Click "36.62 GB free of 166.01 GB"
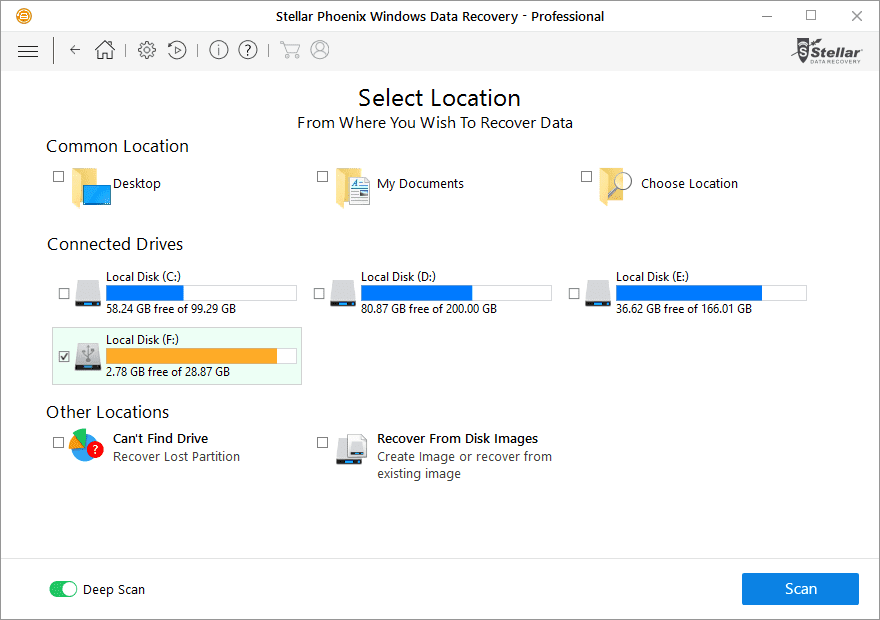Image resolution: width=880 pixels, height=620 pixels. (x=684, y=309)
